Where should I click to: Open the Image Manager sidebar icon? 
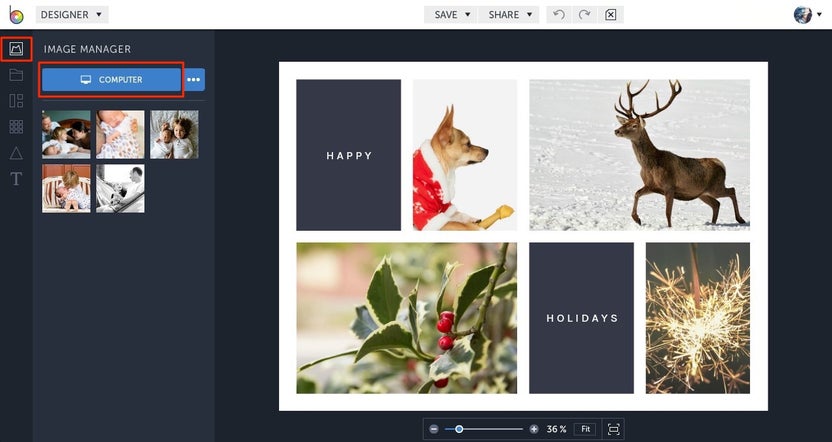click(x=16, y=49)
